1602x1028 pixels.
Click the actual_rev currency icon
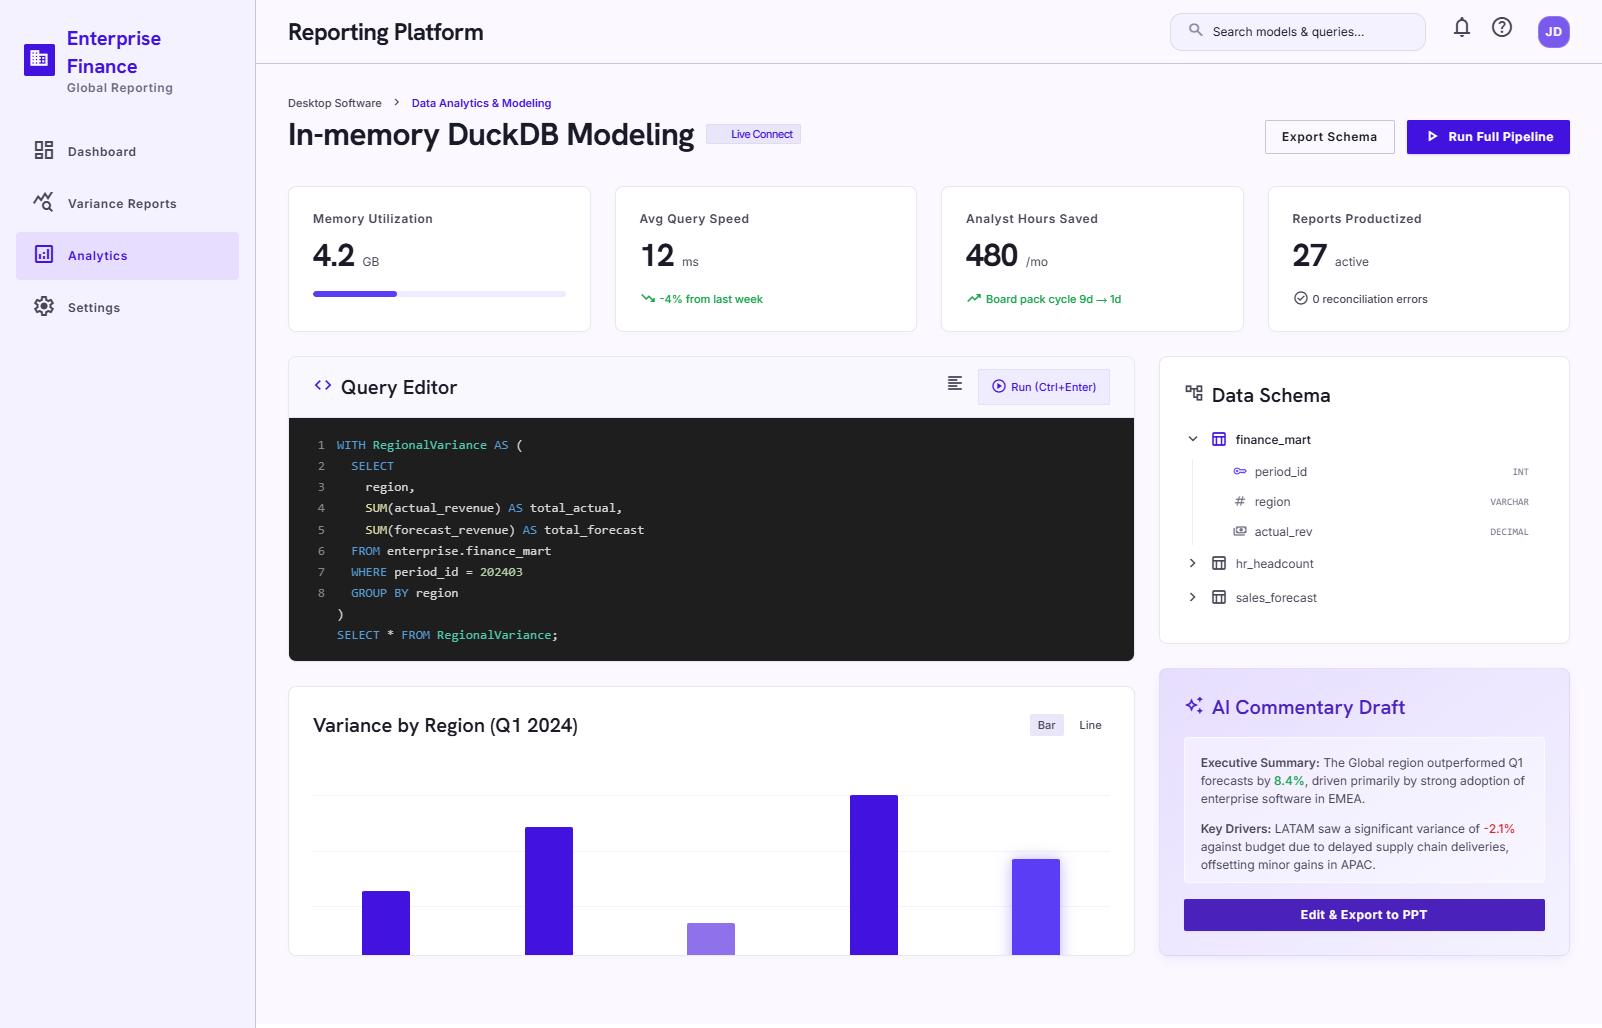click(x=1240, y=531)
